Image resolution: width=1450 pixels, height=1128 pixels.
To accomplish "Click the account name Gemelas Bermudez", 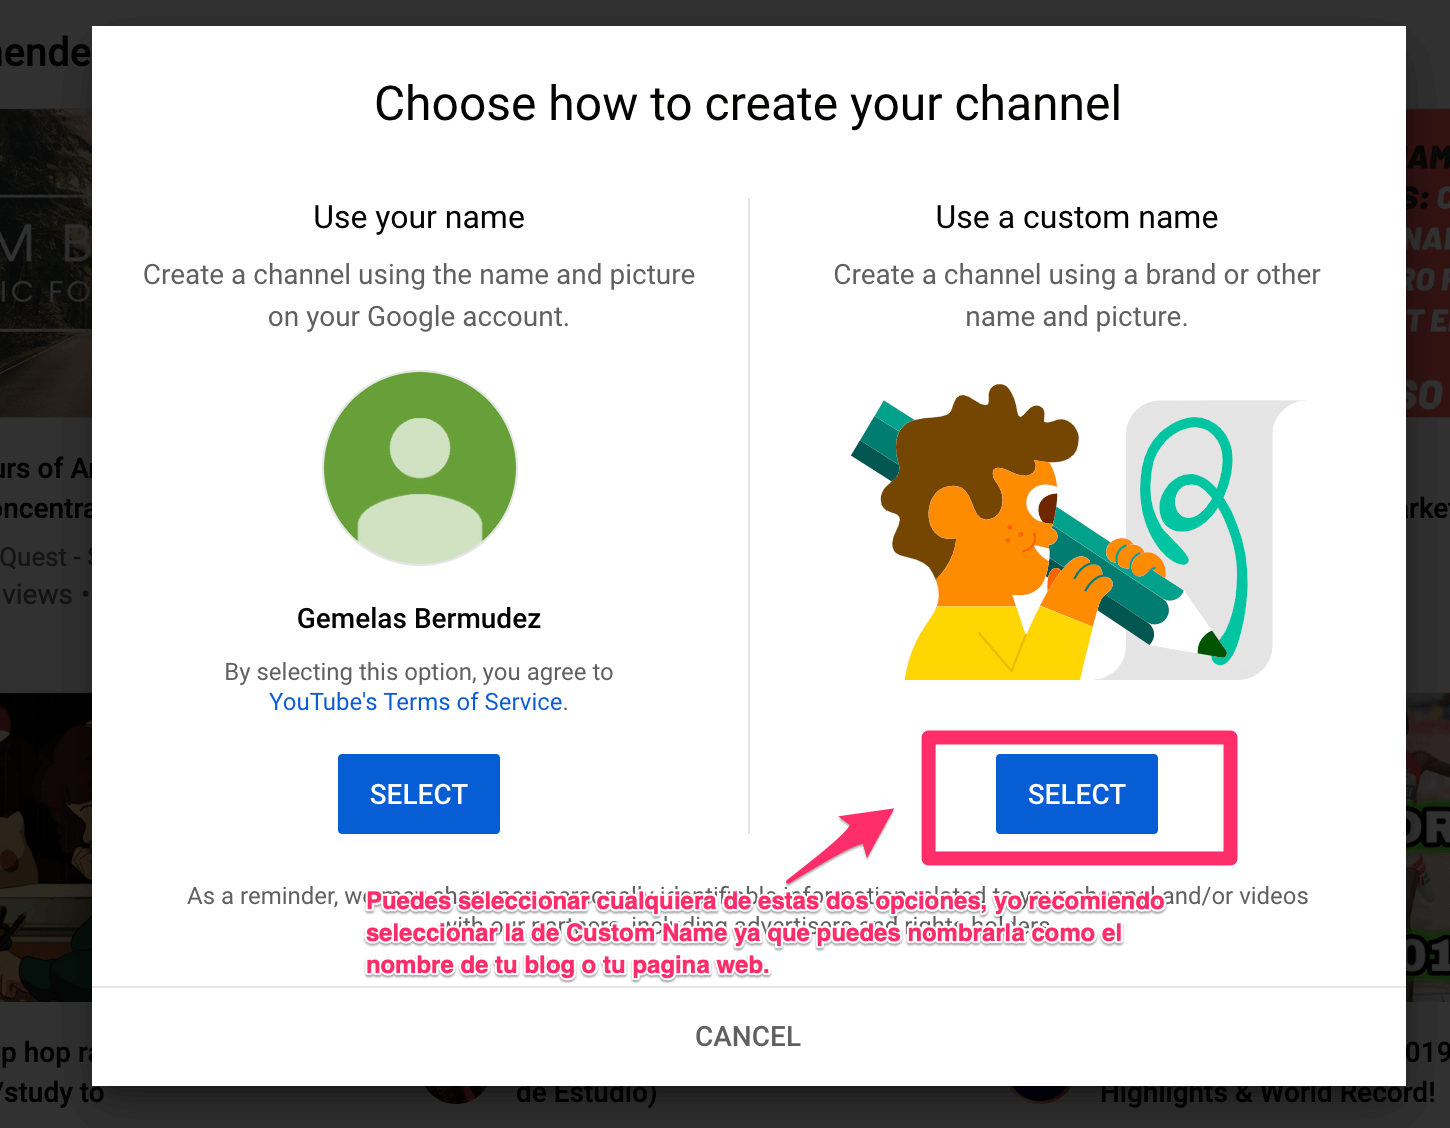I will [x=419, y=618].
